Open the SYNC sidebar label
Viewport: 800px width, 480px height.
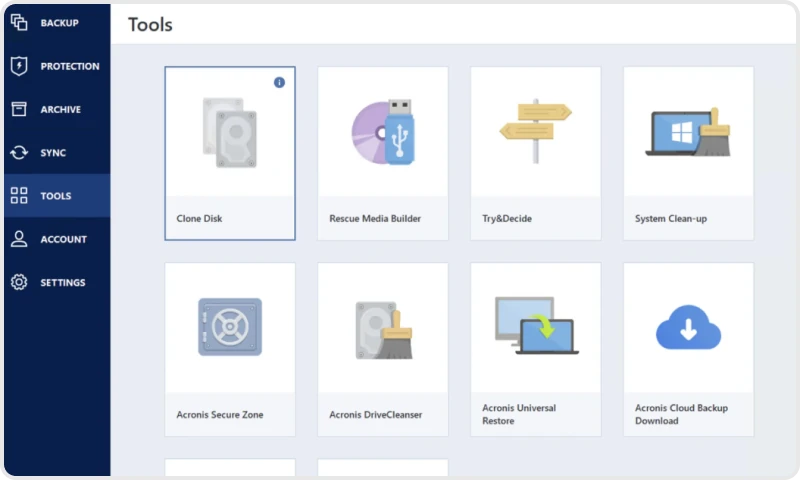[53, 153]
